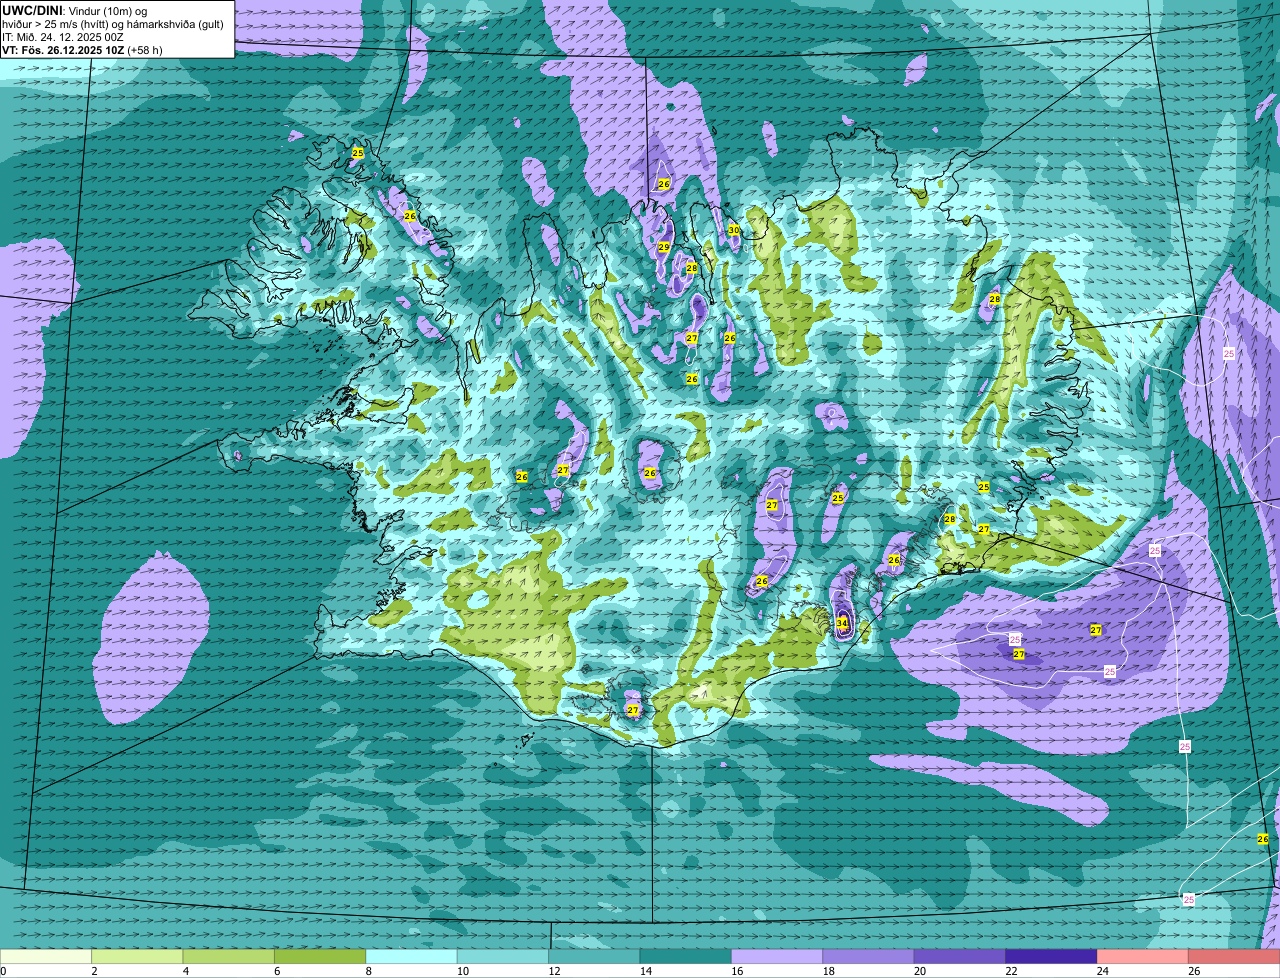This screenshot has height=978, width=1280.
Task: Pick the 24–26 m/s pink legend swatch
Action: [1143, 956]
